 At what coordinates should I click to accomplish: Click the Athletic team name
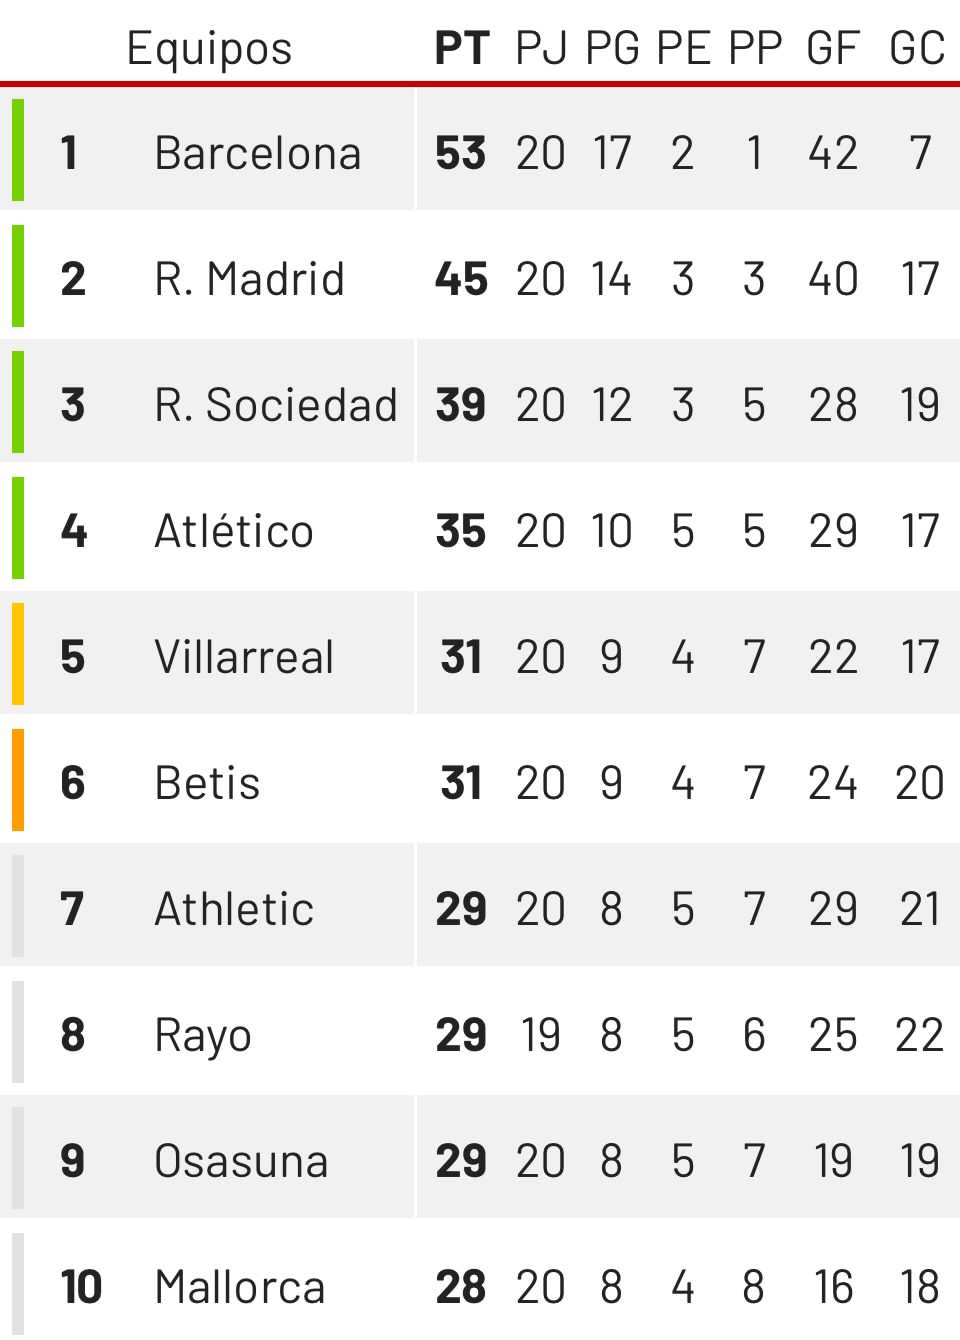(233, 909)
